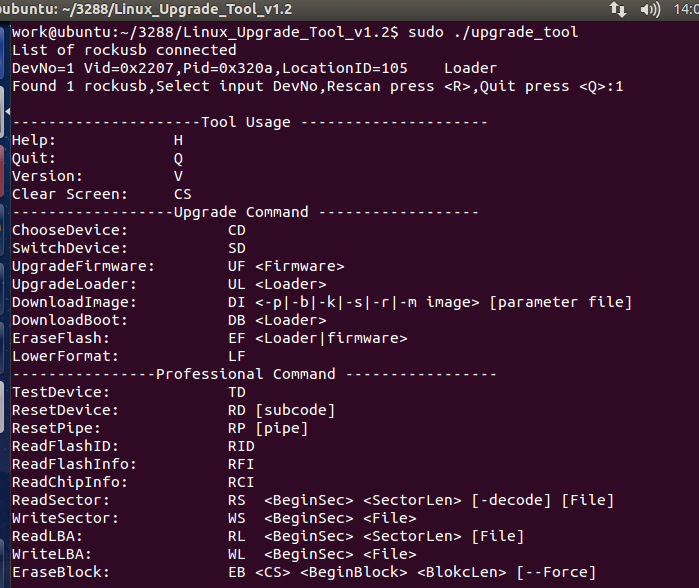
Task: Click the WriteLBA command label
Action: [x=52, y=554]
